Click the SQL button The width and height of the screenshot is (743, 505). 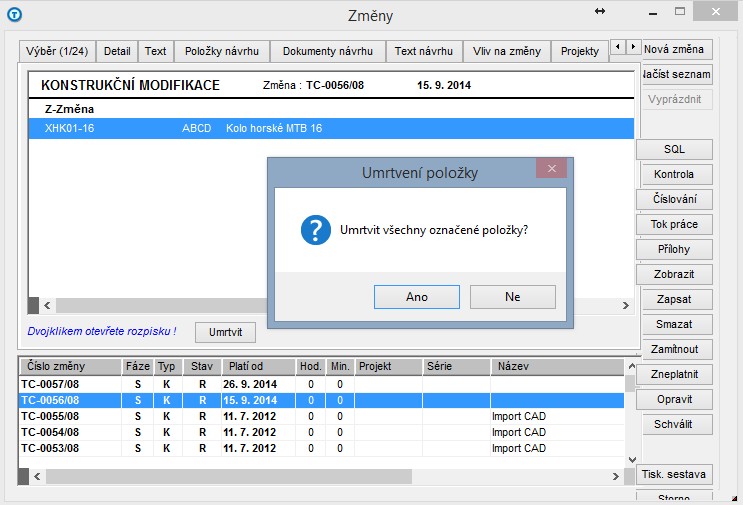[x=674, y=149]
